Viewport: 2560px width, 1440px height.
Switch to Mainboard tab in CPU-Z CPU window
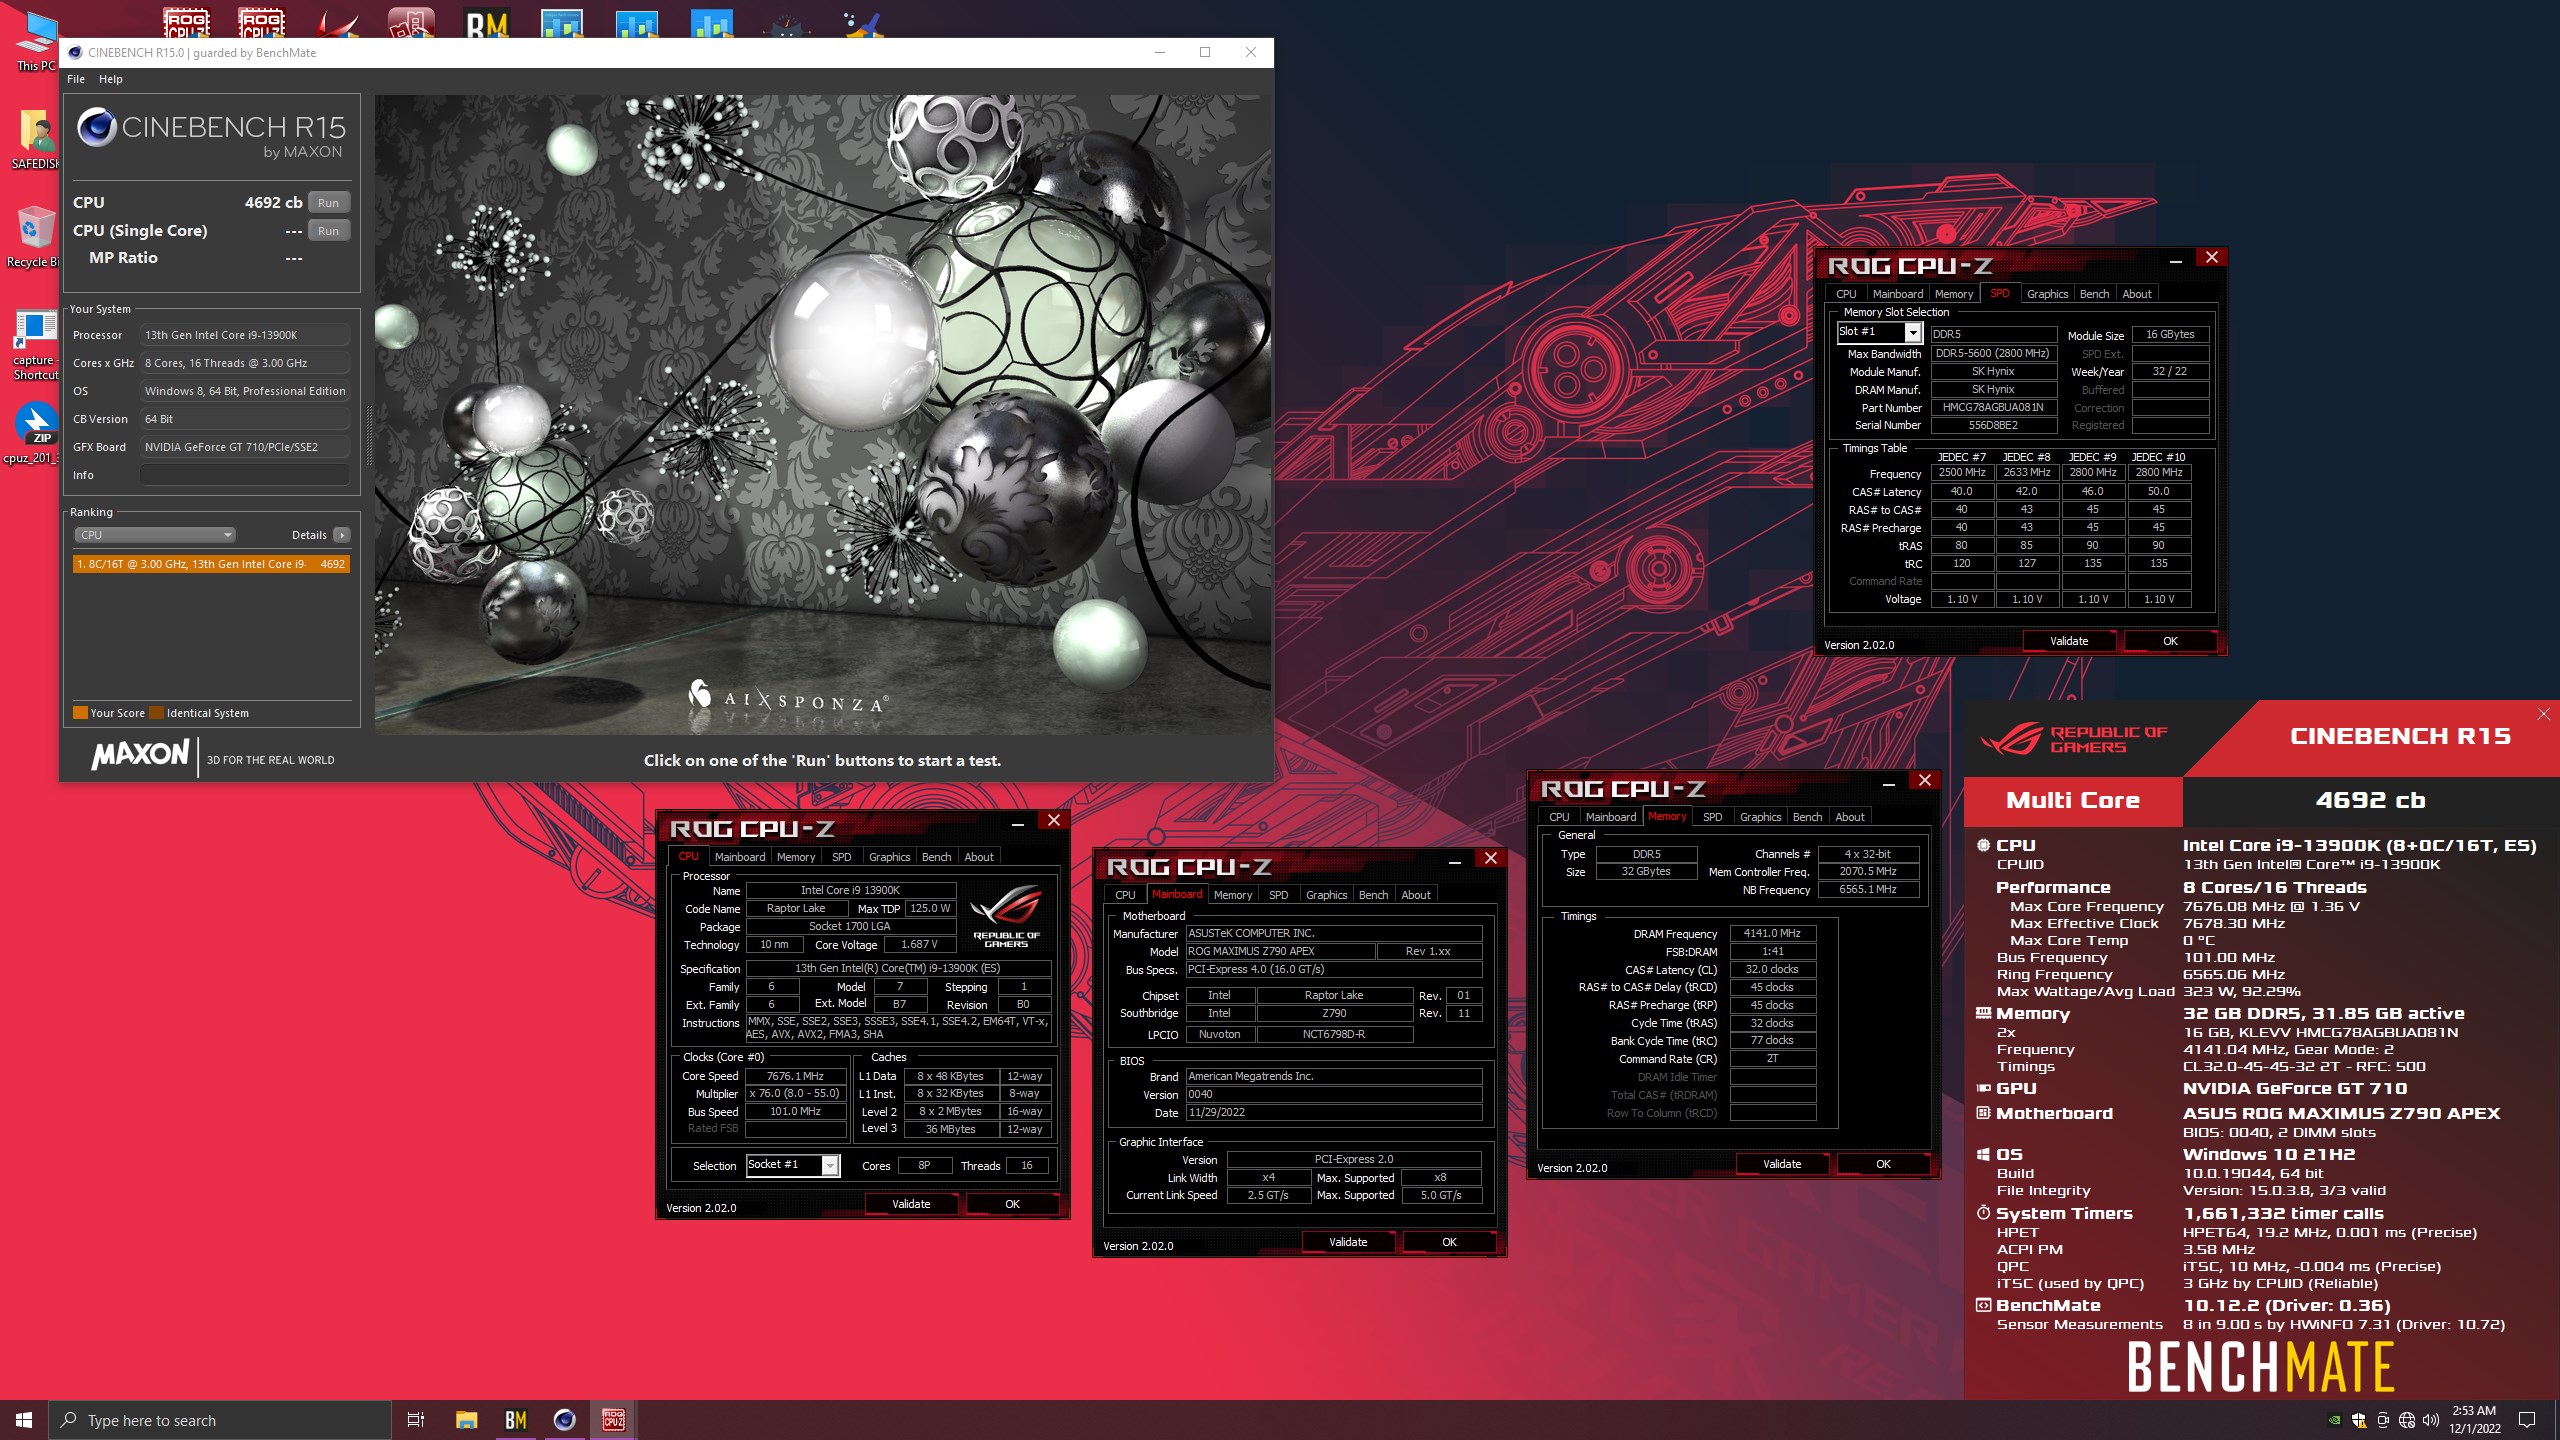pyautogui.click(x=740, y=857)
